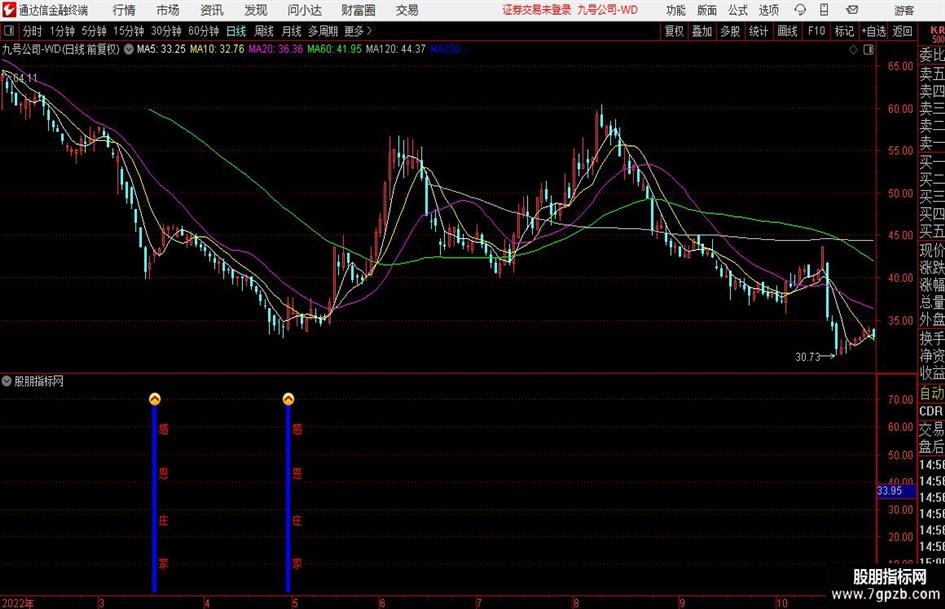945x609 pixels.
Task: Click the 游客 user label
Action: [x=904, y=10]
